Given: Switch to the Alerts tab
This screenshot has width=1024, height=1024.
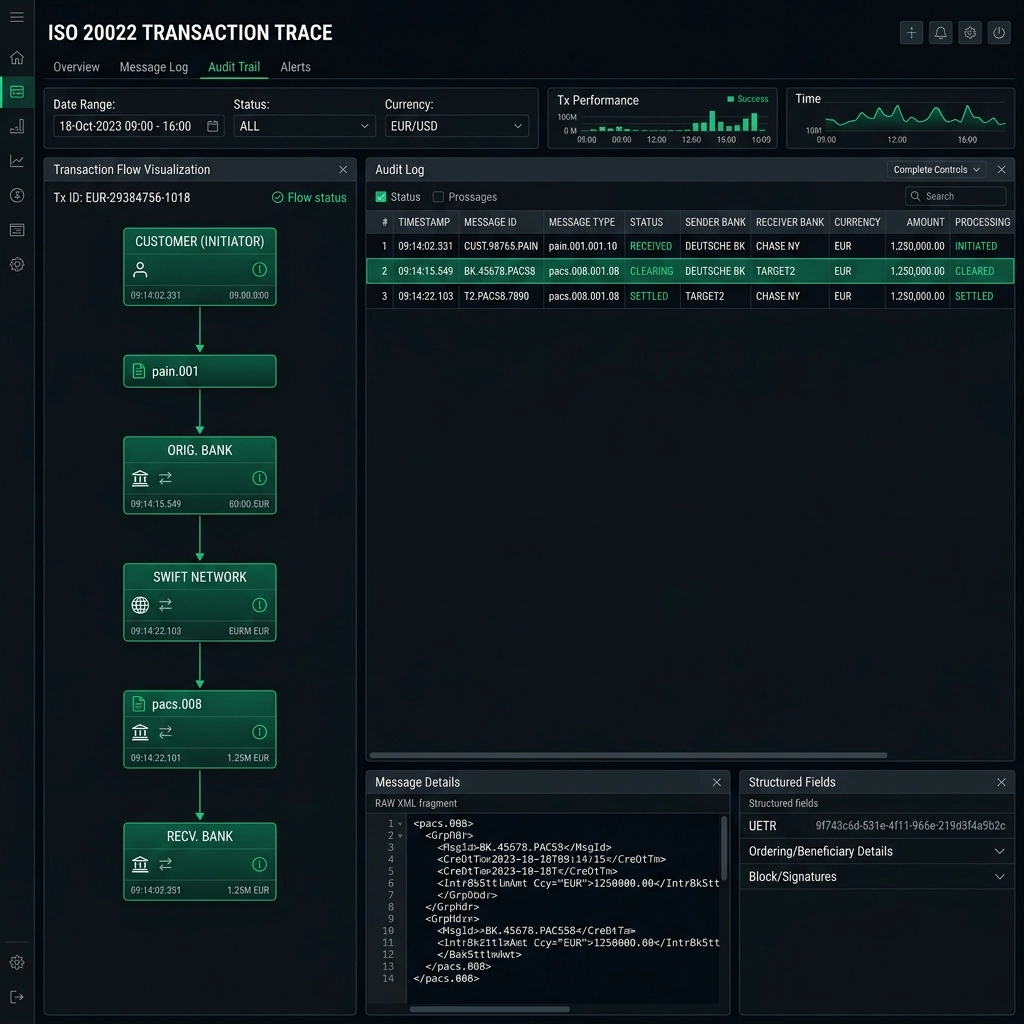Looking at the screenshot, I should (295, 67).
